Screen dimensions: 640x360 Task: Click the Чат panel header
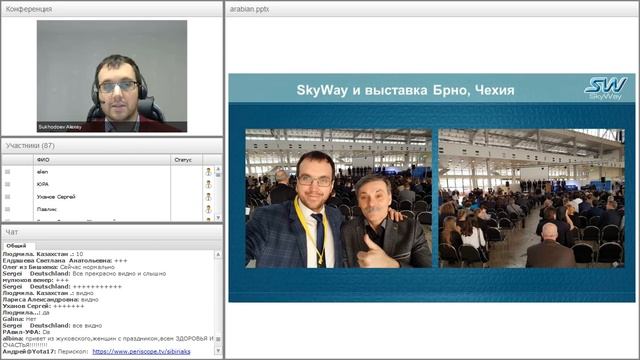[112, 232]
